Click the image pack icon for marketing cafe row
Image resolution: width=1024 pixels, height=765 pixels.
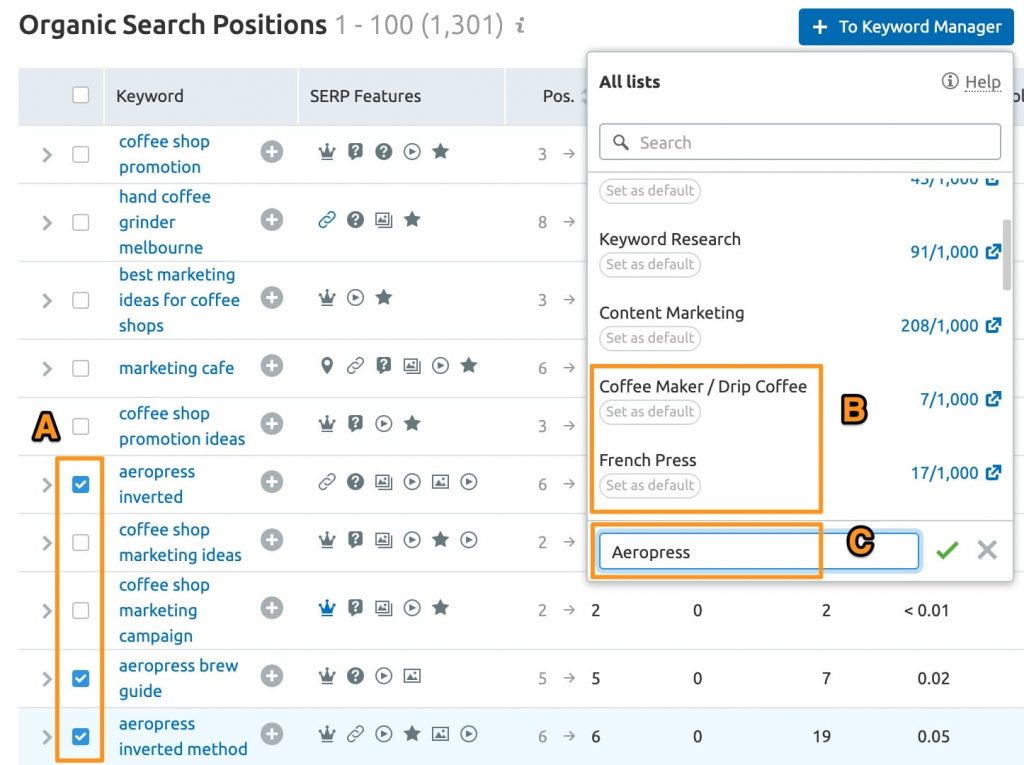(412, 366)
